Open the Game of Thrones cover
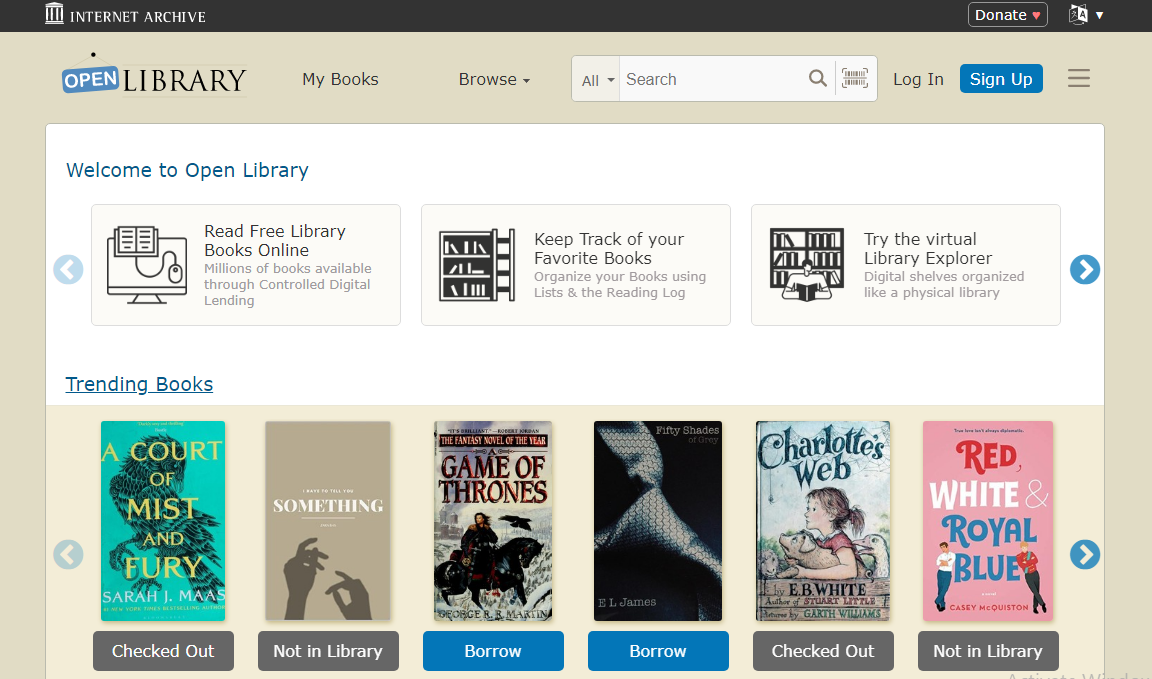Viewport: 1152px width, 679px height. (493, 521)
